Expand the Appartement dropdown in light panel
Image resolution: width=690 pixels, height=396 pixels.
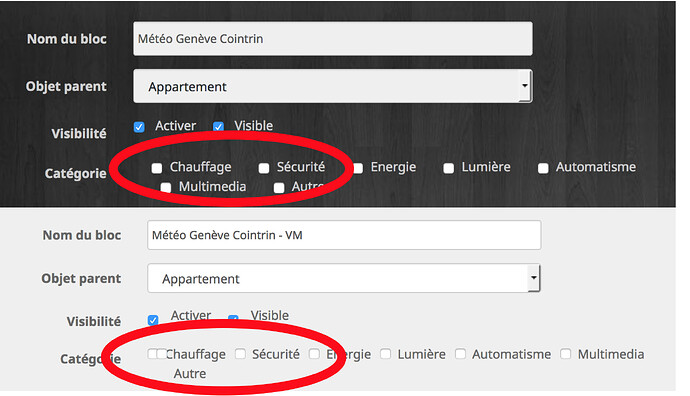point(344,278)
